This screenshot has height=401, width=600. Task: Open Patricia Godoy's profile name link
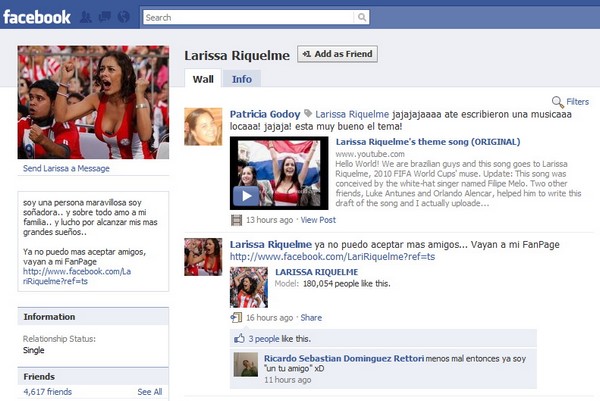coord(265,114)
